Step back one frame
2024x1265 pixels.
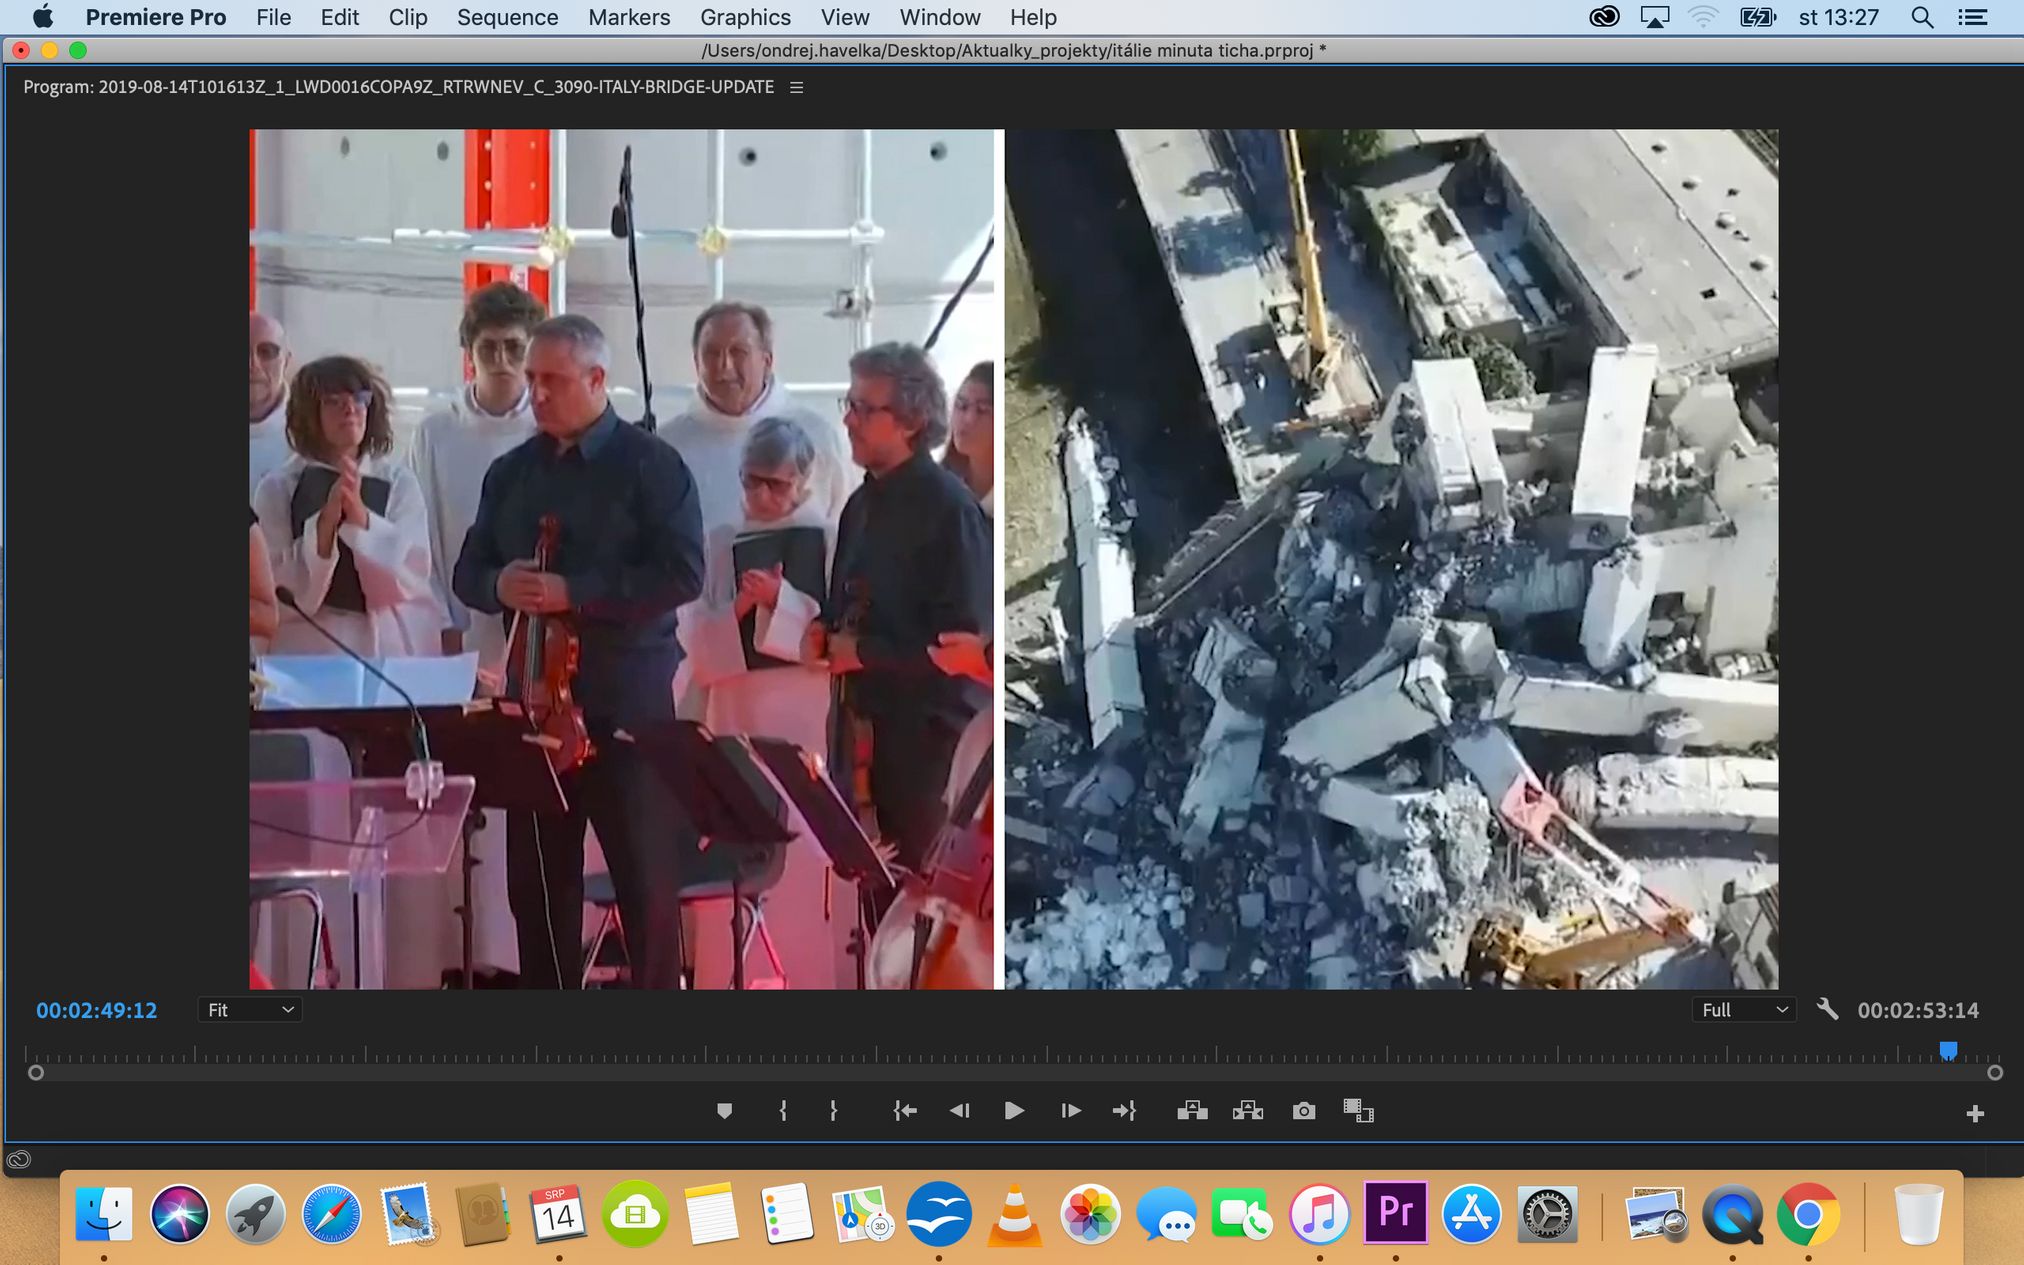coord(959,1111)
